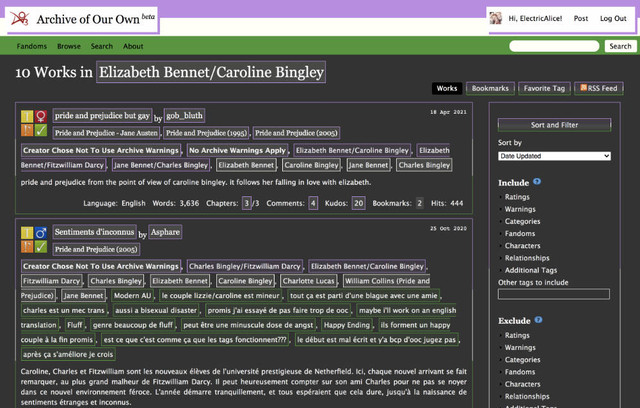640x408 pixels.
Task: Open the 'No Archive Warnings Apply' tag
Action: coord(237,150)
